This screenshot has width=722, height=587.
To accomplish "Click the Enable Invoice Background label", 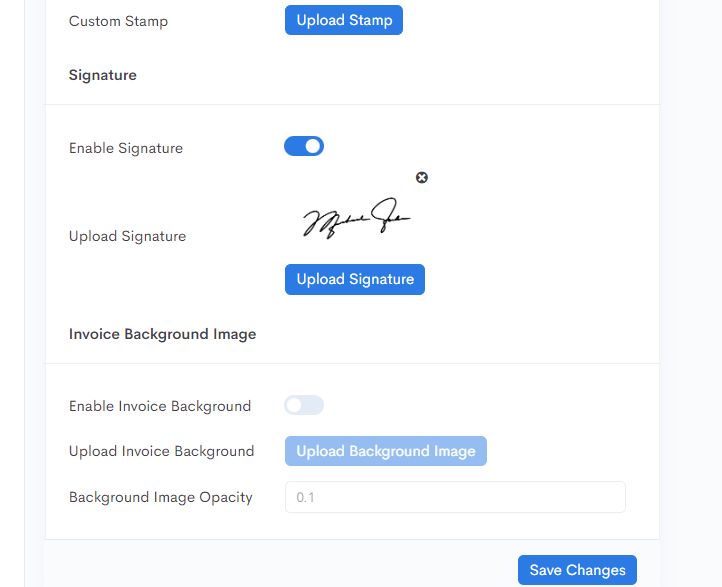I will pyautogui.click(x=160, y=406).
